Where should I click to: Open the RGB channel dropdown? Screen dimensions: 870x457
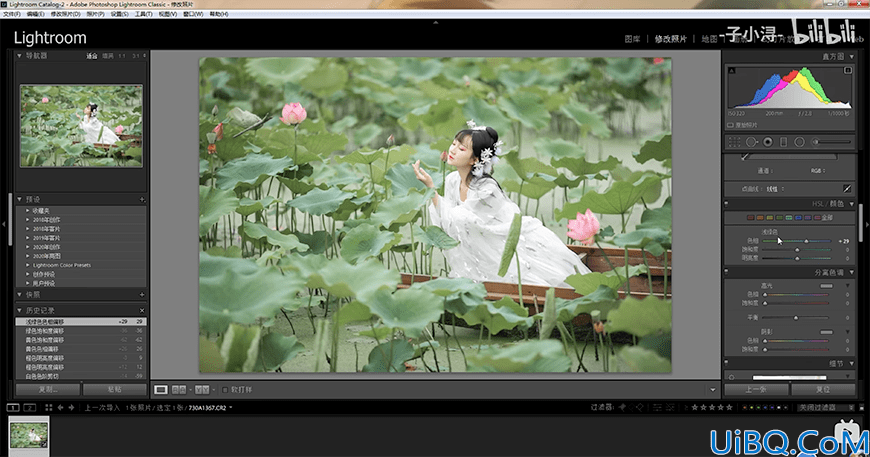point(818,171)
